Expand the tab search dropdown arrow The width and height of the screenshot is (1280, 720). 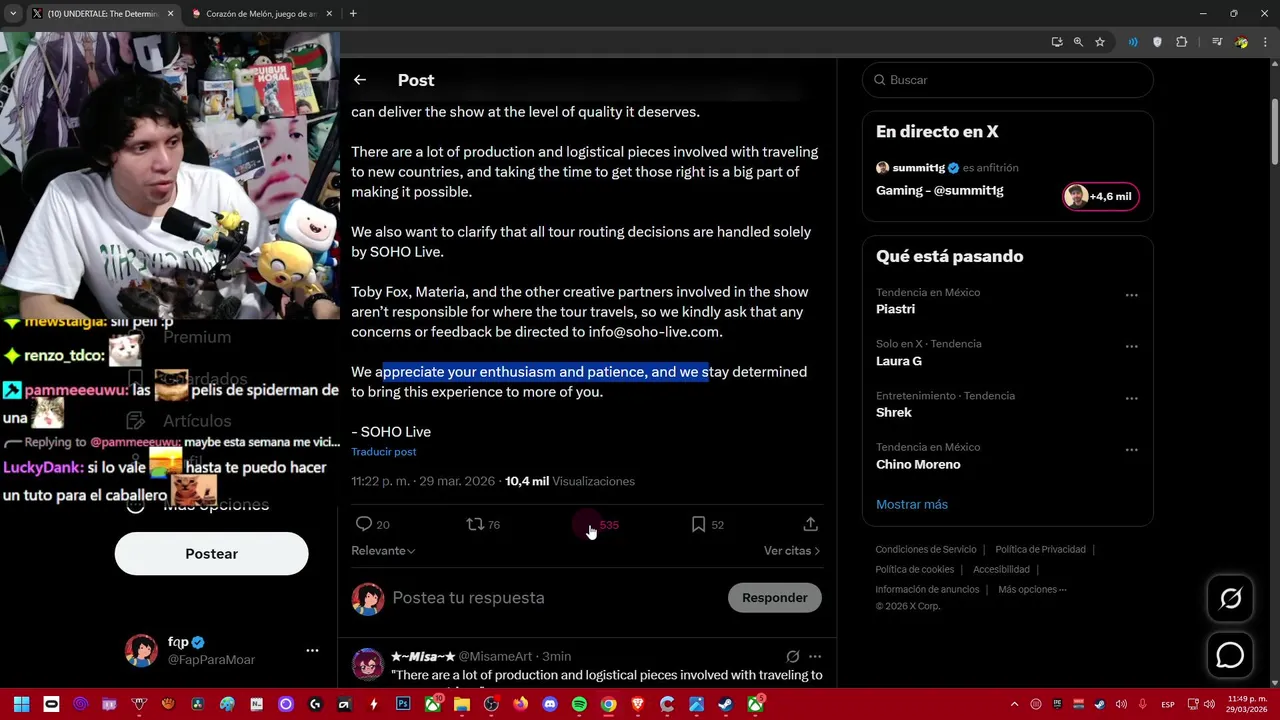(x=12, y=14)
